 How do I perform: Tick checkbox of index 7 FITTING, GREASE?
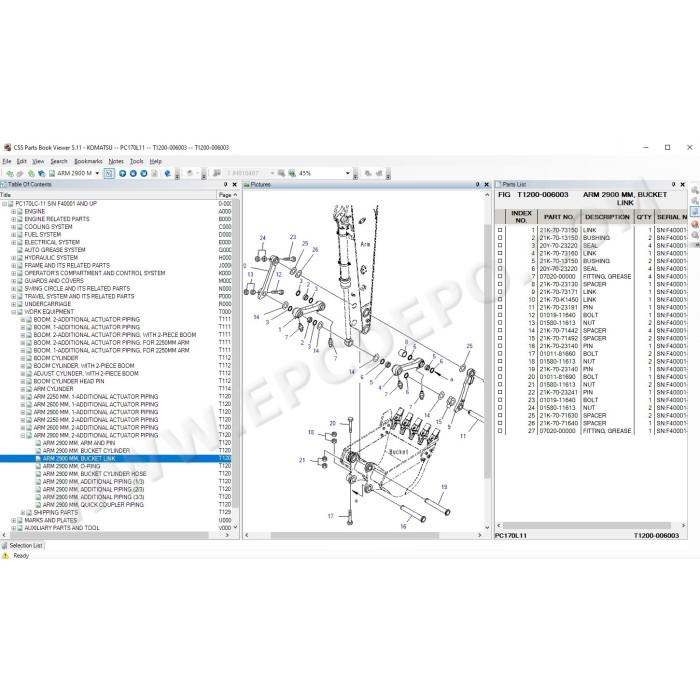point(500,276)
